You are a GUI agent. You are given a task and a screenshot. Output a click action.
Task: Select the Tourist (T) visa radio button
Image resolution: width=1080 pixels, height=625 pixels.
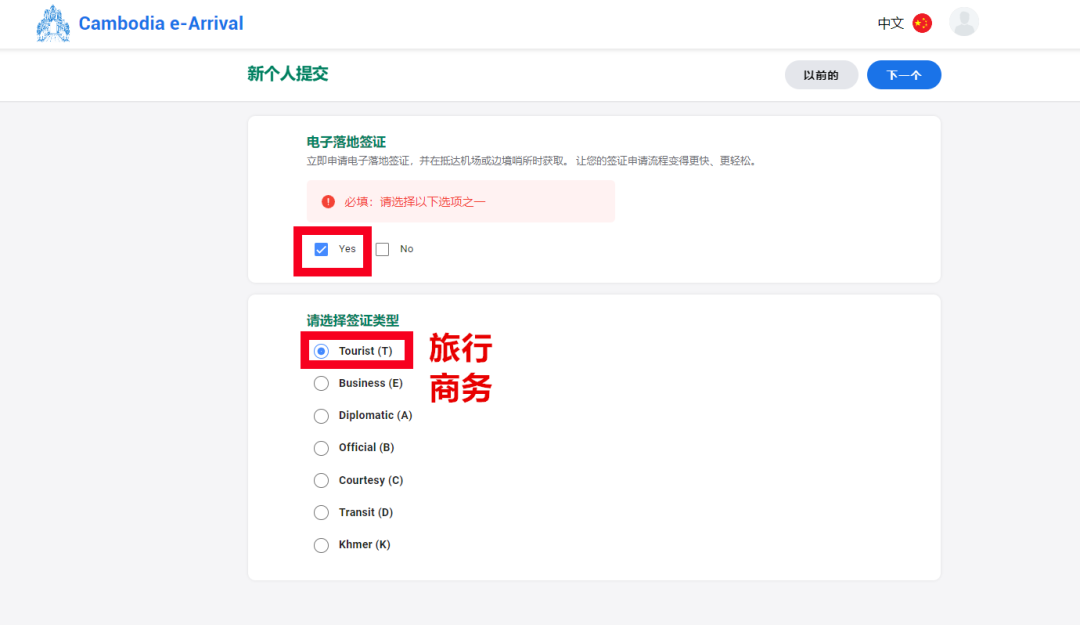point(321,351)
